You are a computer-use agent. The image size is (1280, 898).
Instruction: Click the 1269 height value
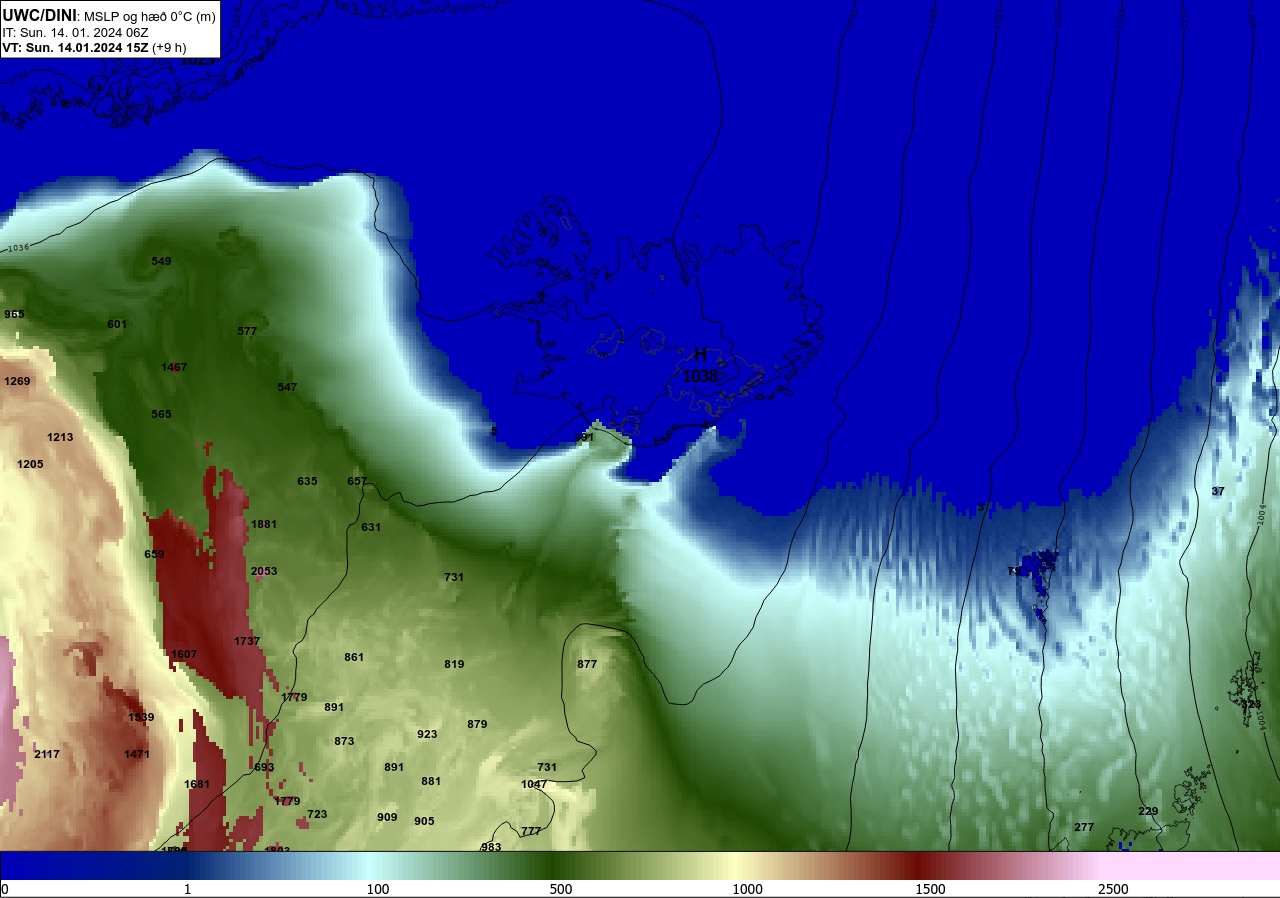[17, 381]
